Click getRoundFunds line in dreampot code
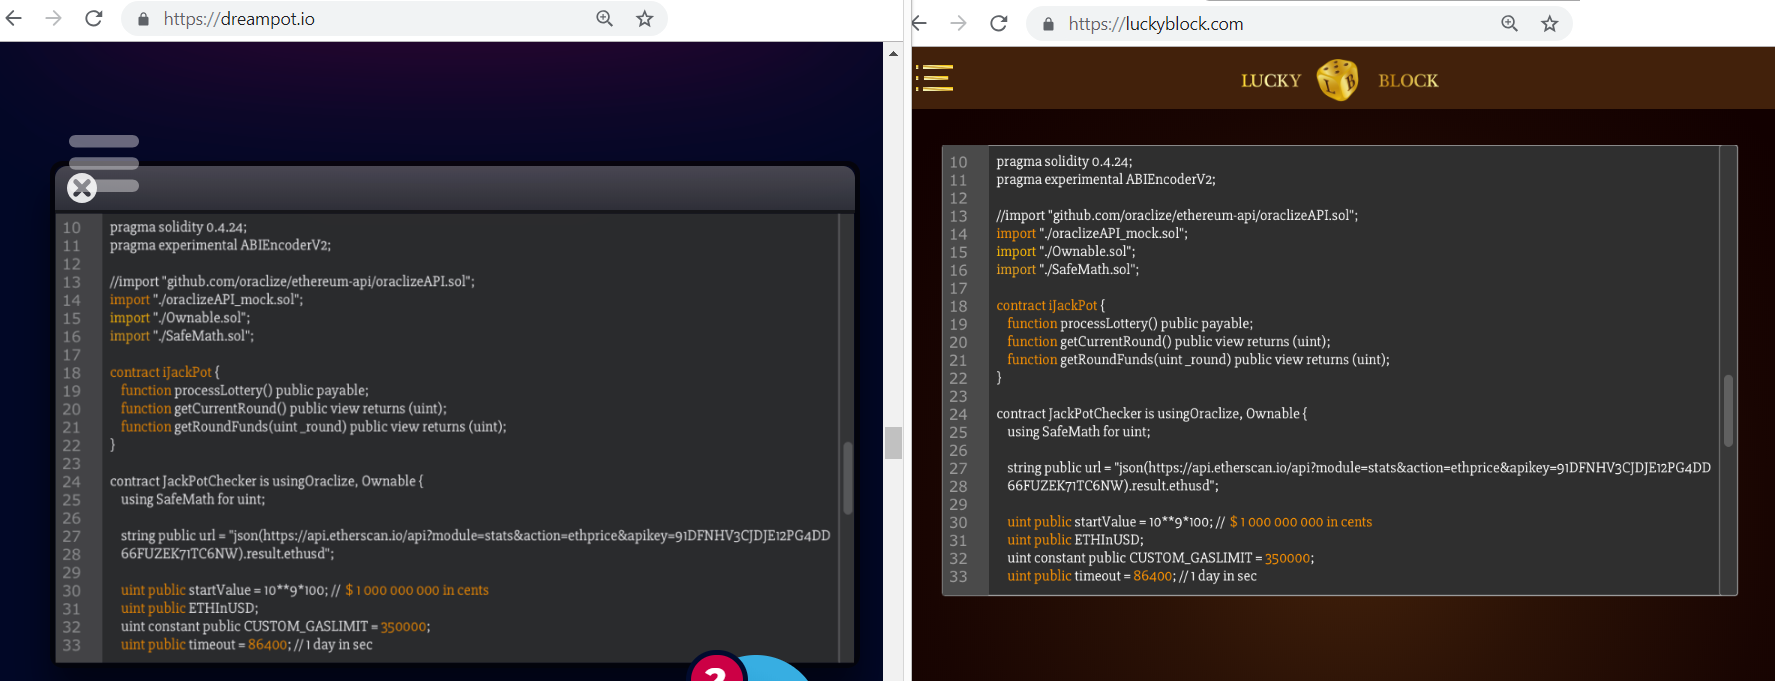1775x681 pixels. point(314,426)
